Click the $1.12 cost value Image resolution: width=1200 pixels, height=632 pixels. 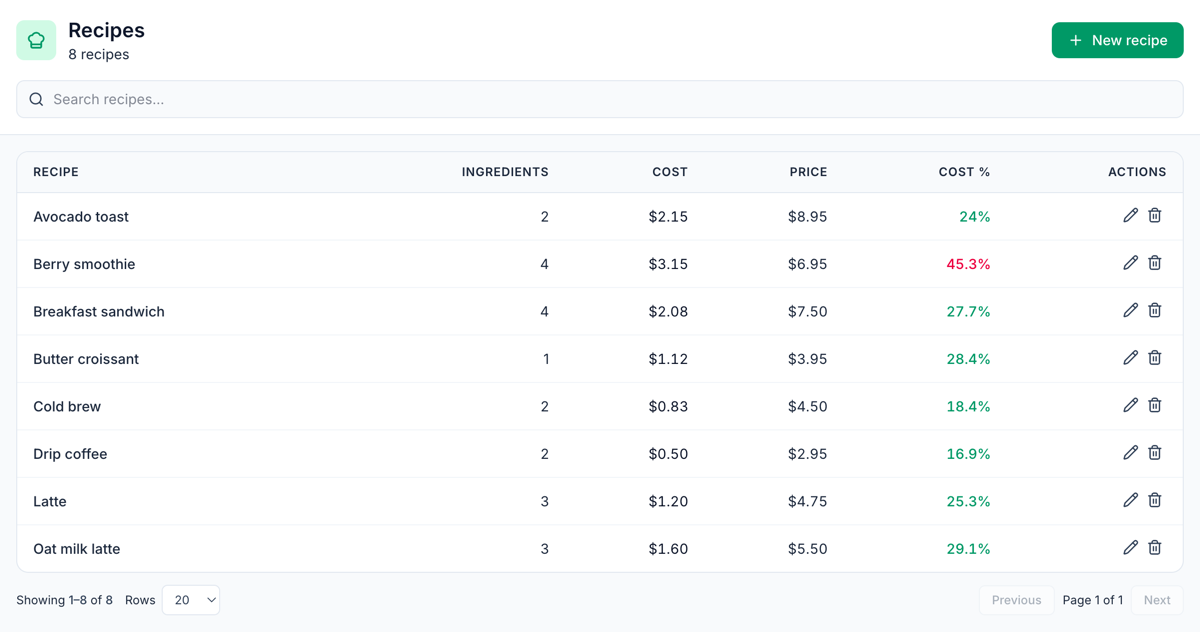[668, 359]
